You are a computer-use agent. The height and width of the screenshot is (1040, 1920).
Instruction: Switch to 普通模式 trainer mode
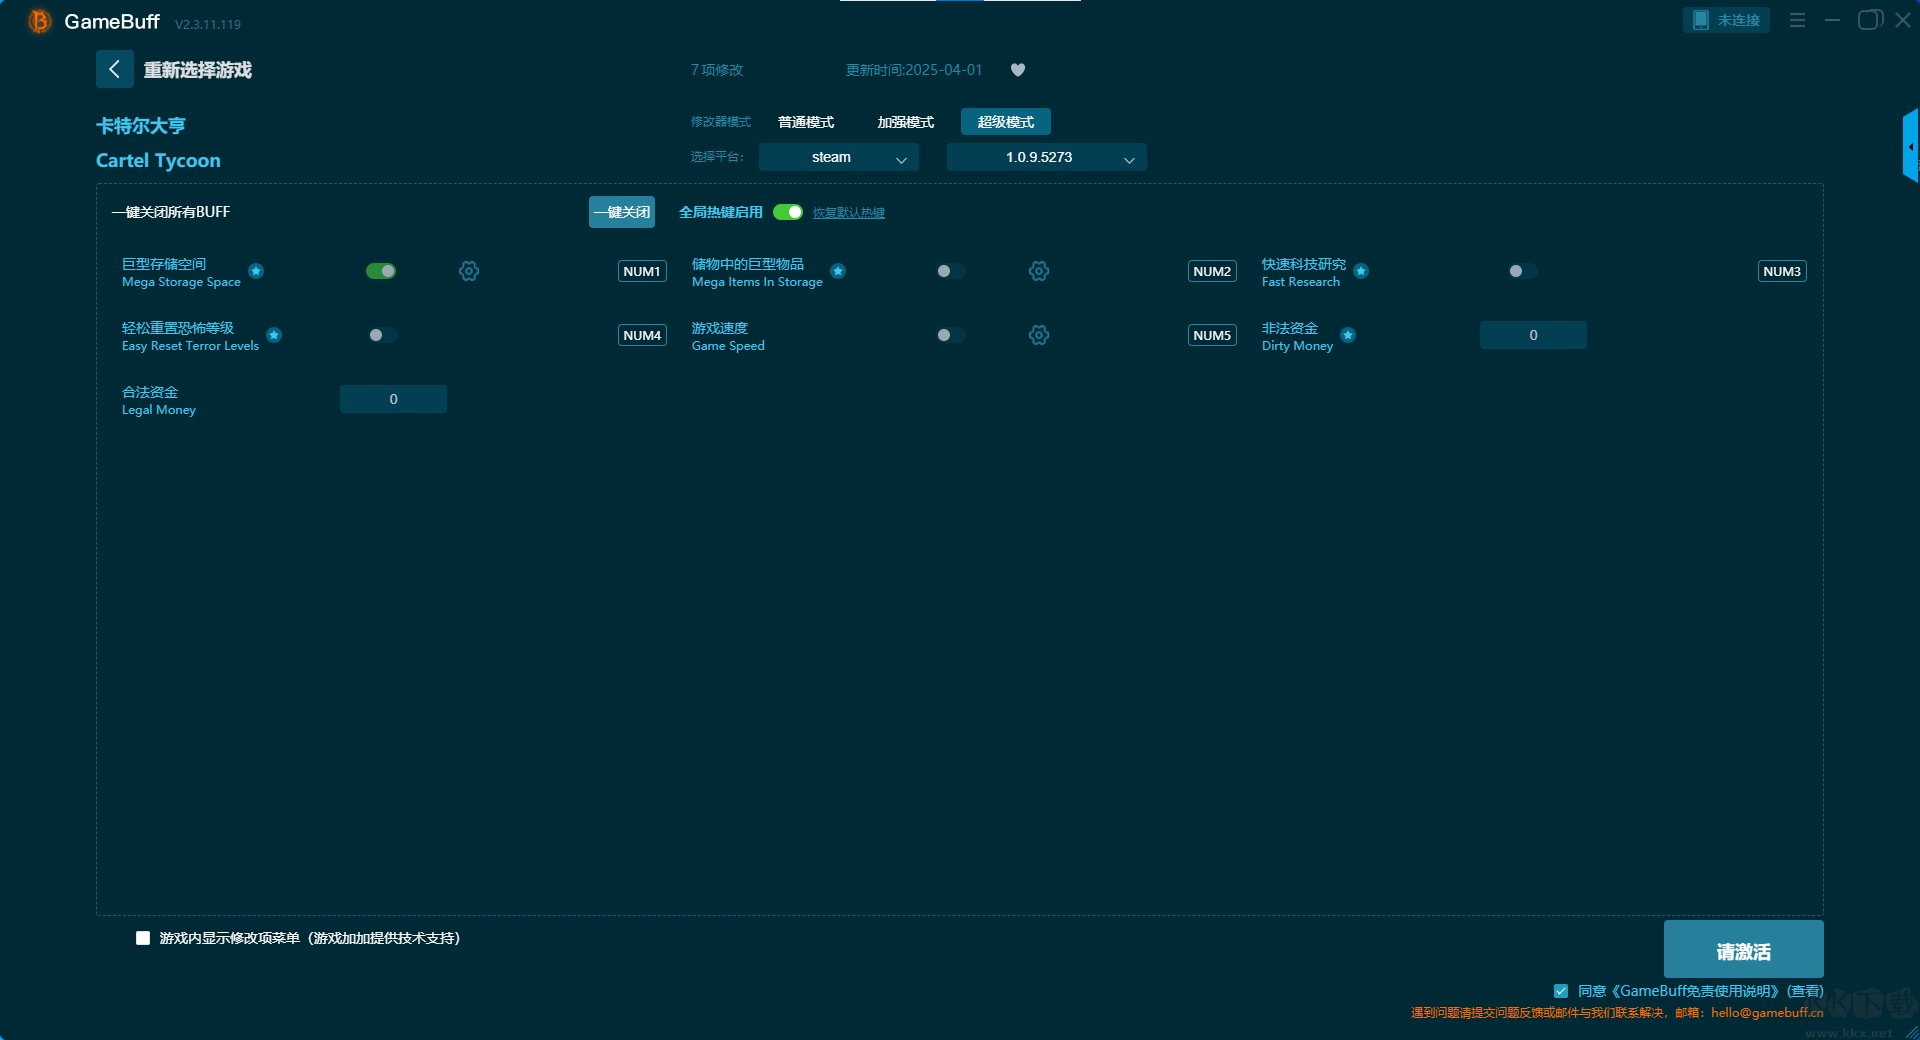click(x=806, y=122)
